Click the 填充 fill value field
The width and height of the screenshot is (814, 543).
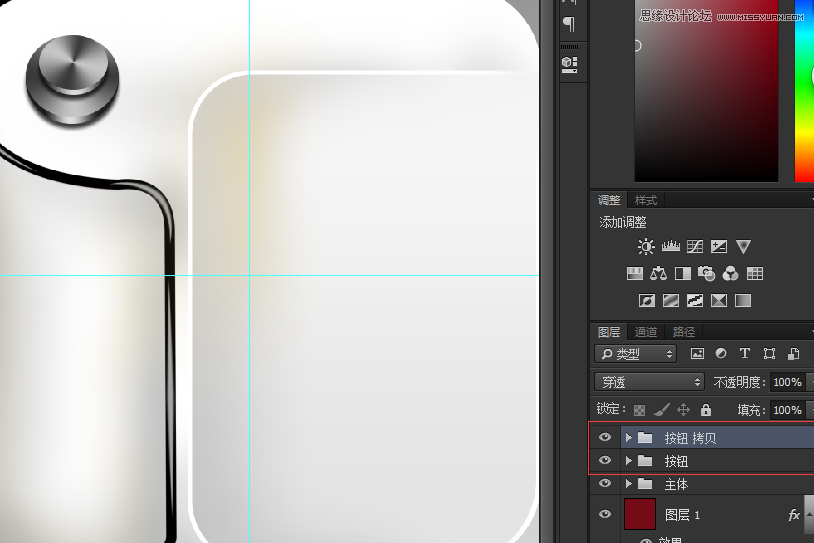(788, 410)
